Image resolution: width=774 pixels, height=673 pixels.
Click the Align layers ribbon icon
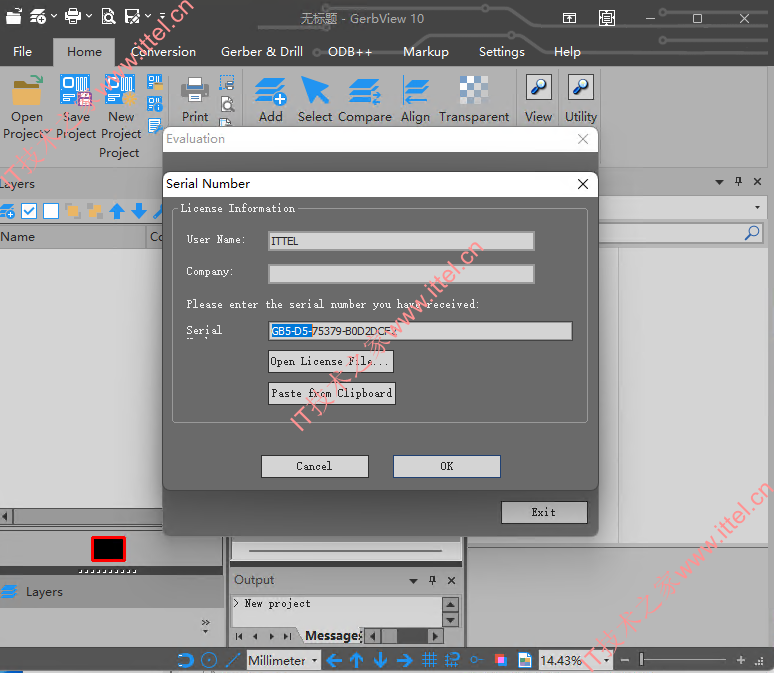click(x=415, y=90)
